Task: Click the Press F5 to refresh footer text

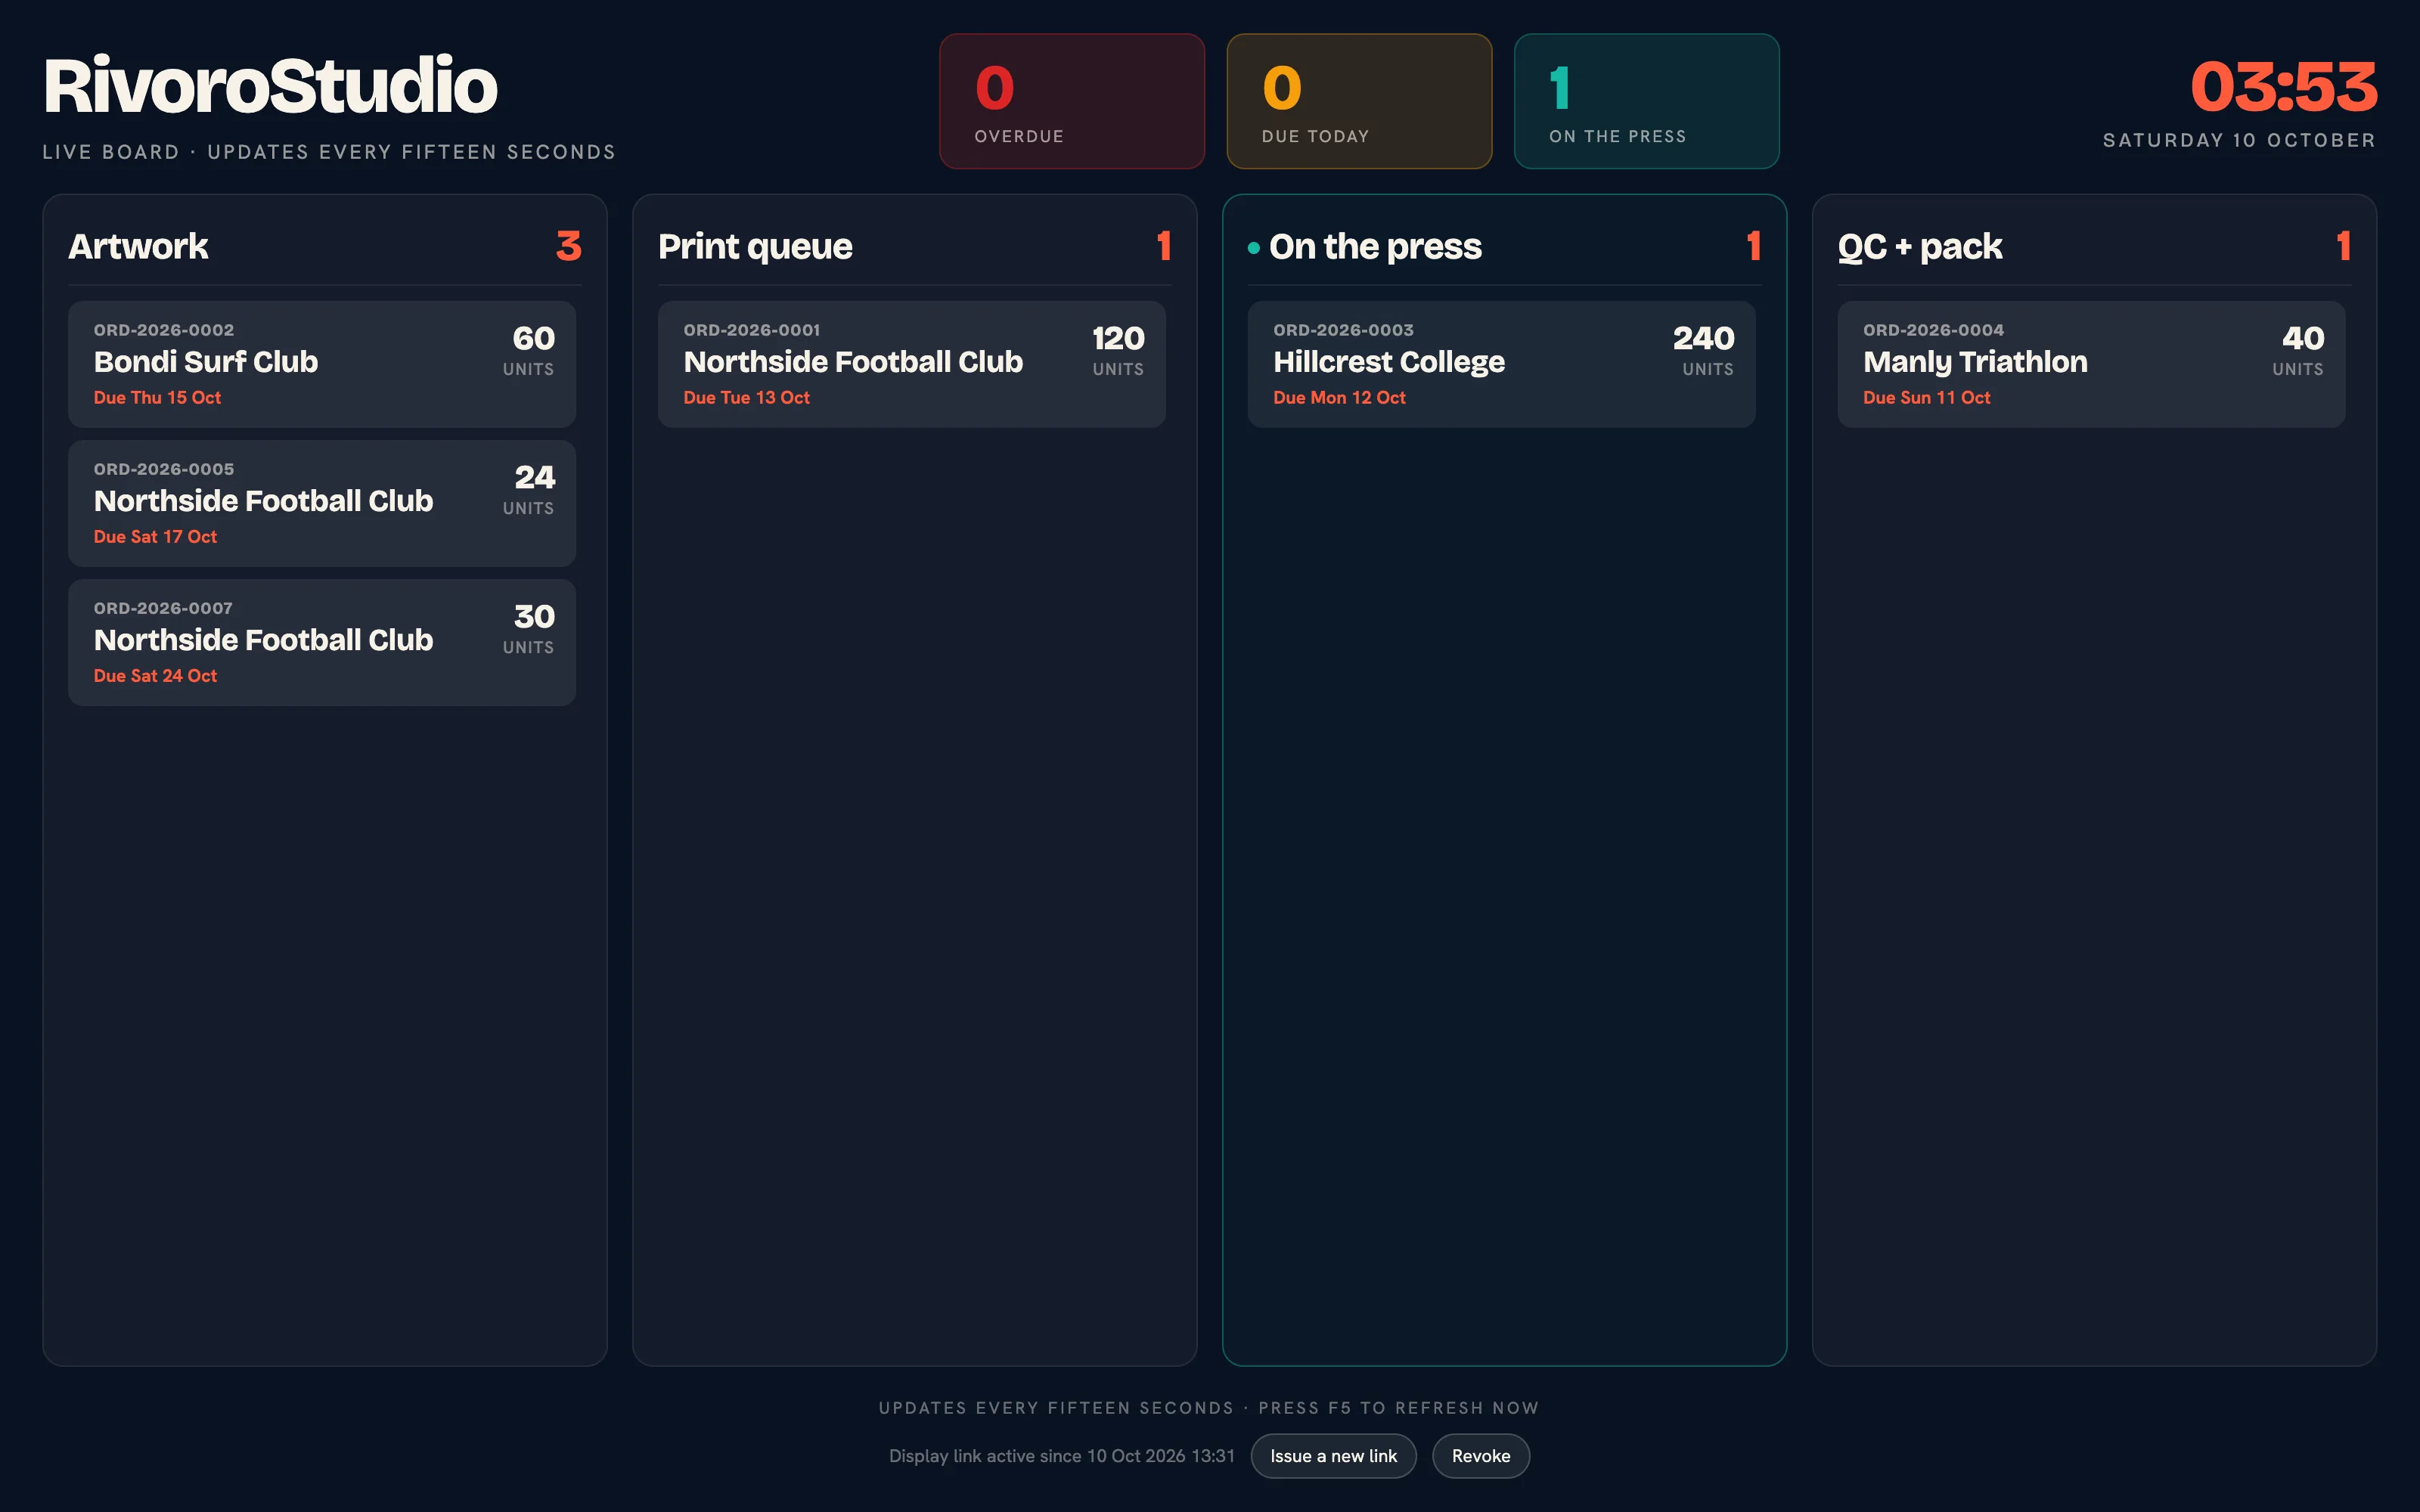Action: pyautogui.click(x=1398, y=1408)
